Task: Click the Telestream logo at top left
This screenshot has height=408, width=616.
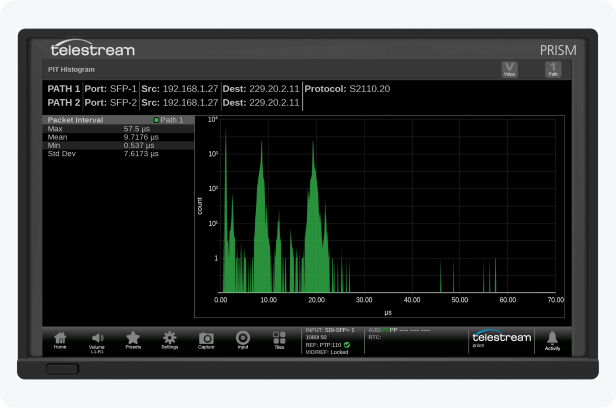Action: point(93,48)
